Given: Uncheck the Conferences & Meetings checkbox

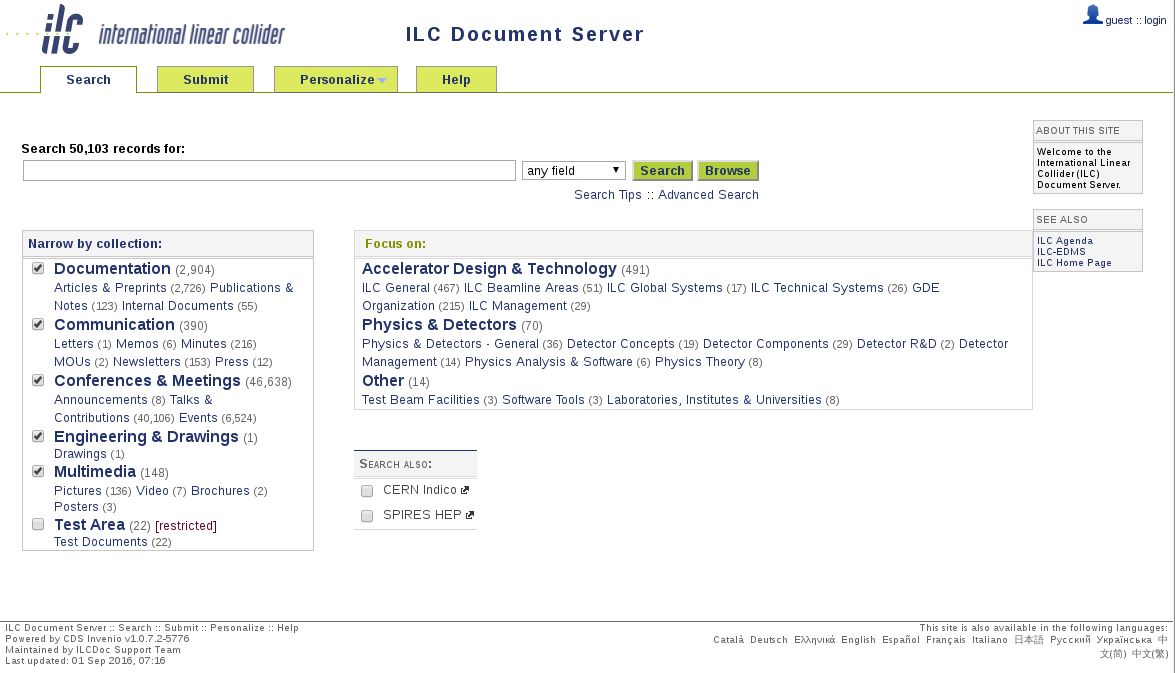Looking at the screenshot, I should click(x=38, y=381).
